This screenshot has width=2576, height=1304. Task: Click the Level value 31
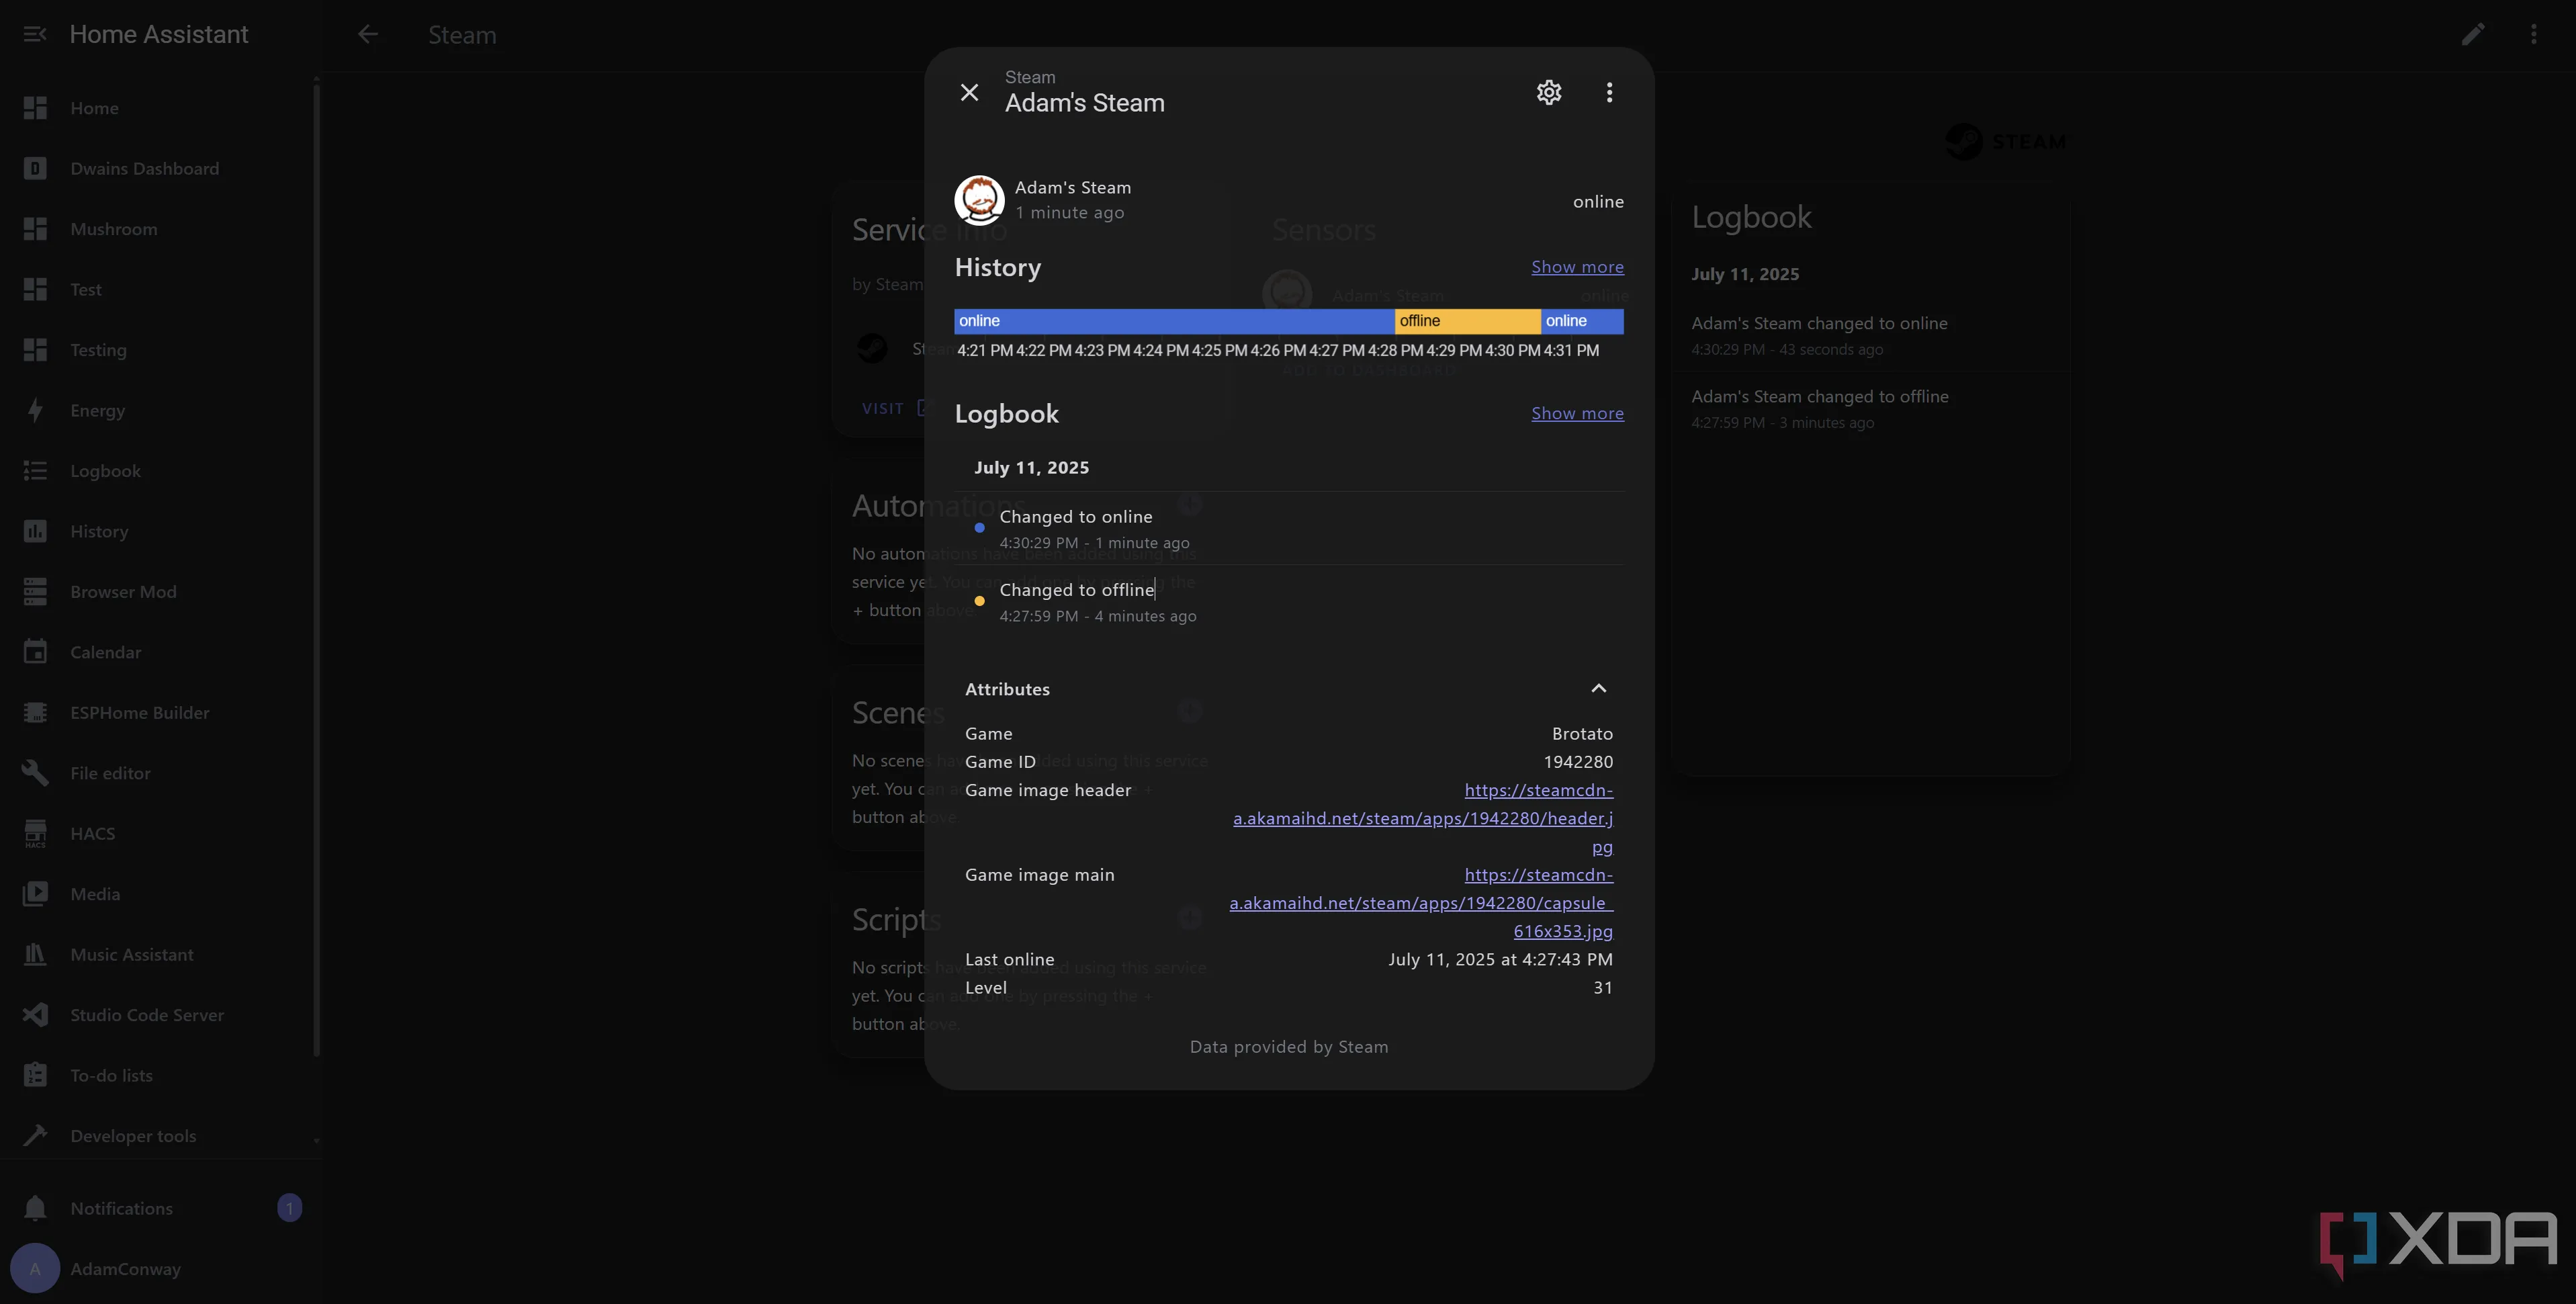[x=1603, y=988]
